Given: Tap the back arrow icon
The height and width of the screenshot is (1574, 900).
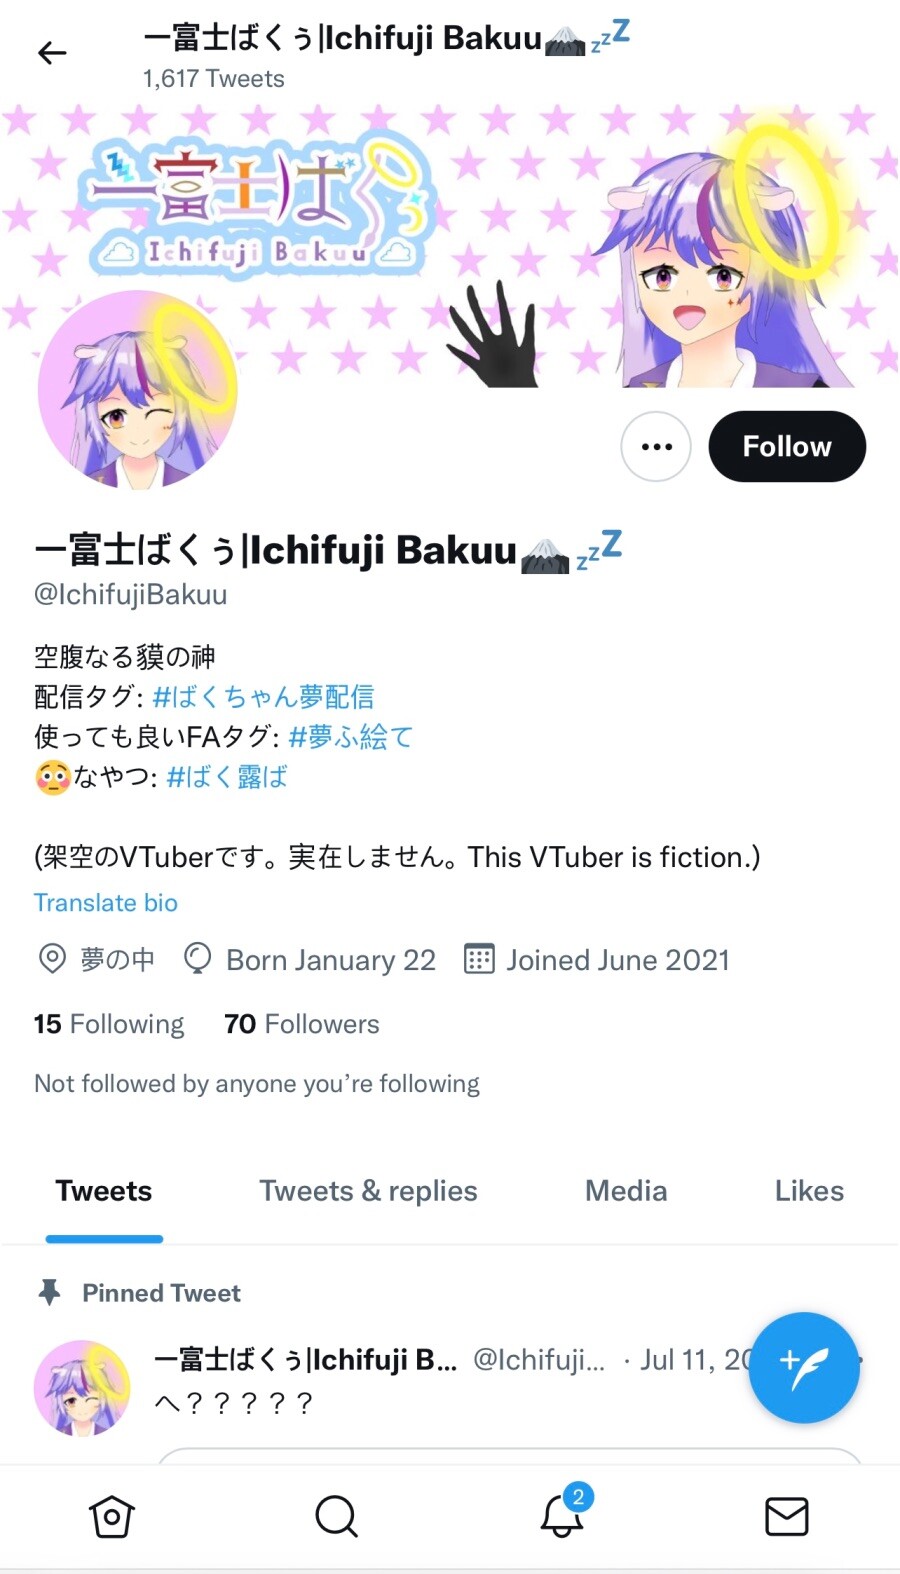Looking at the screenshot, I should (52, 53).
